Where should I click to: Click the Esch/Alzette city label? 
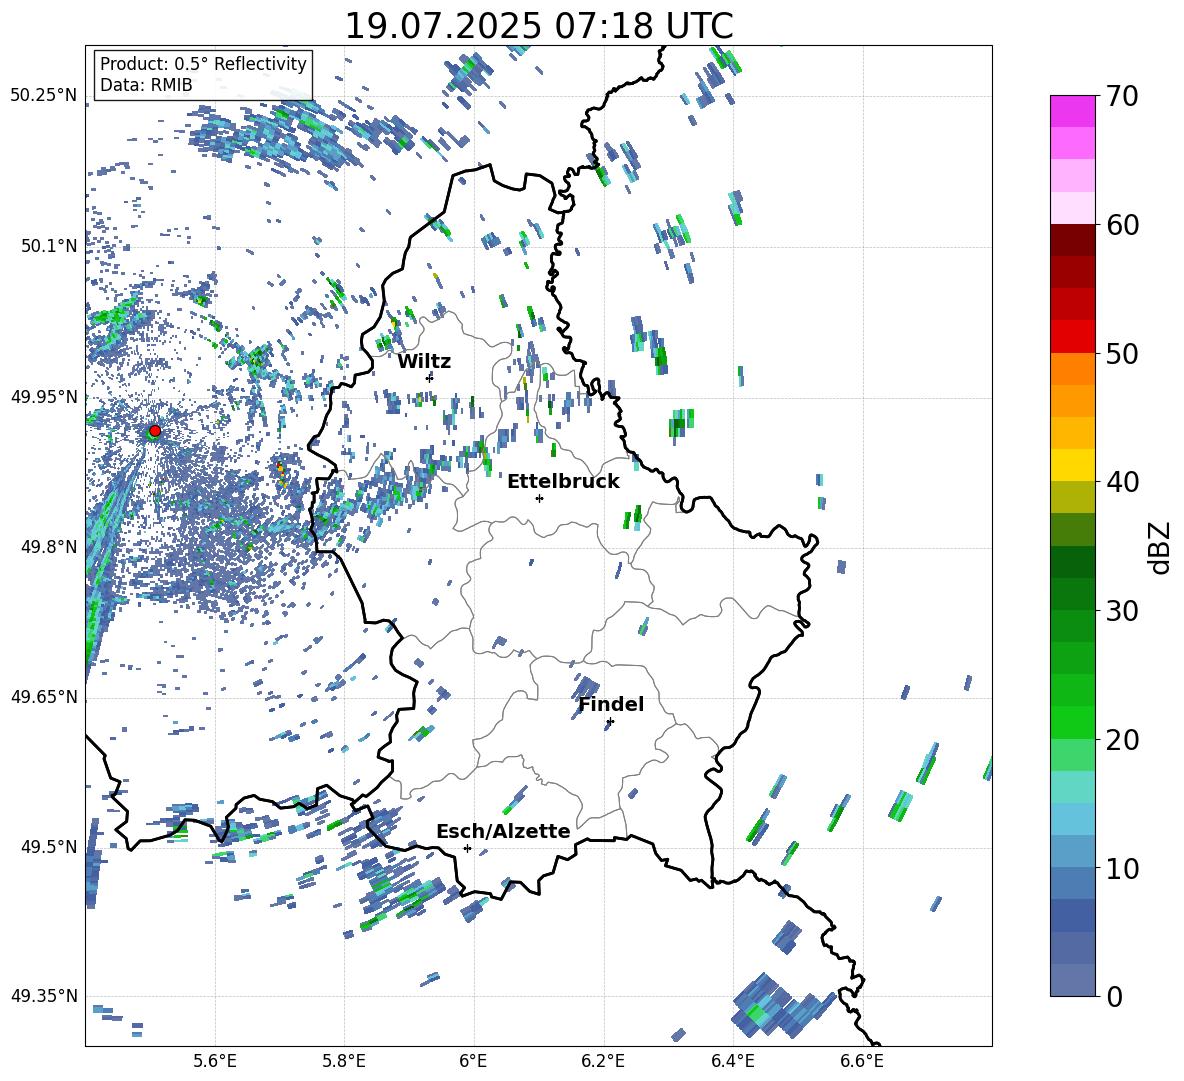503,831
